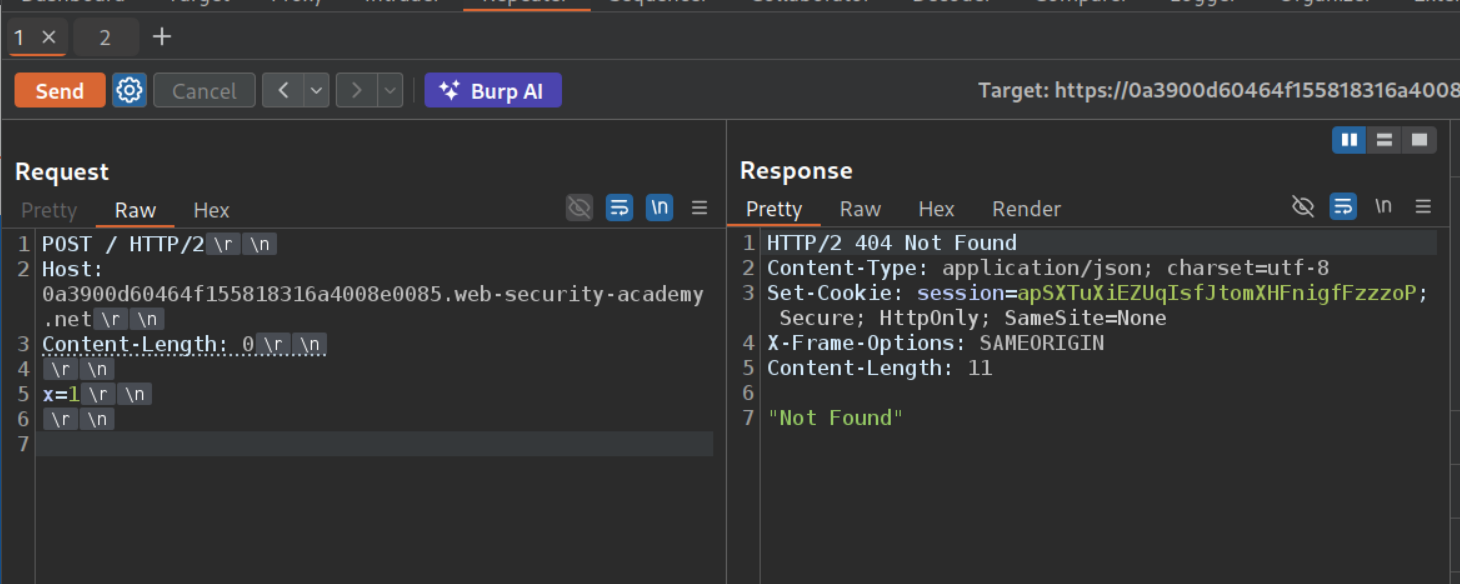
Task: Select side-by-side layout view icon
Action: tap(1349, 140)
